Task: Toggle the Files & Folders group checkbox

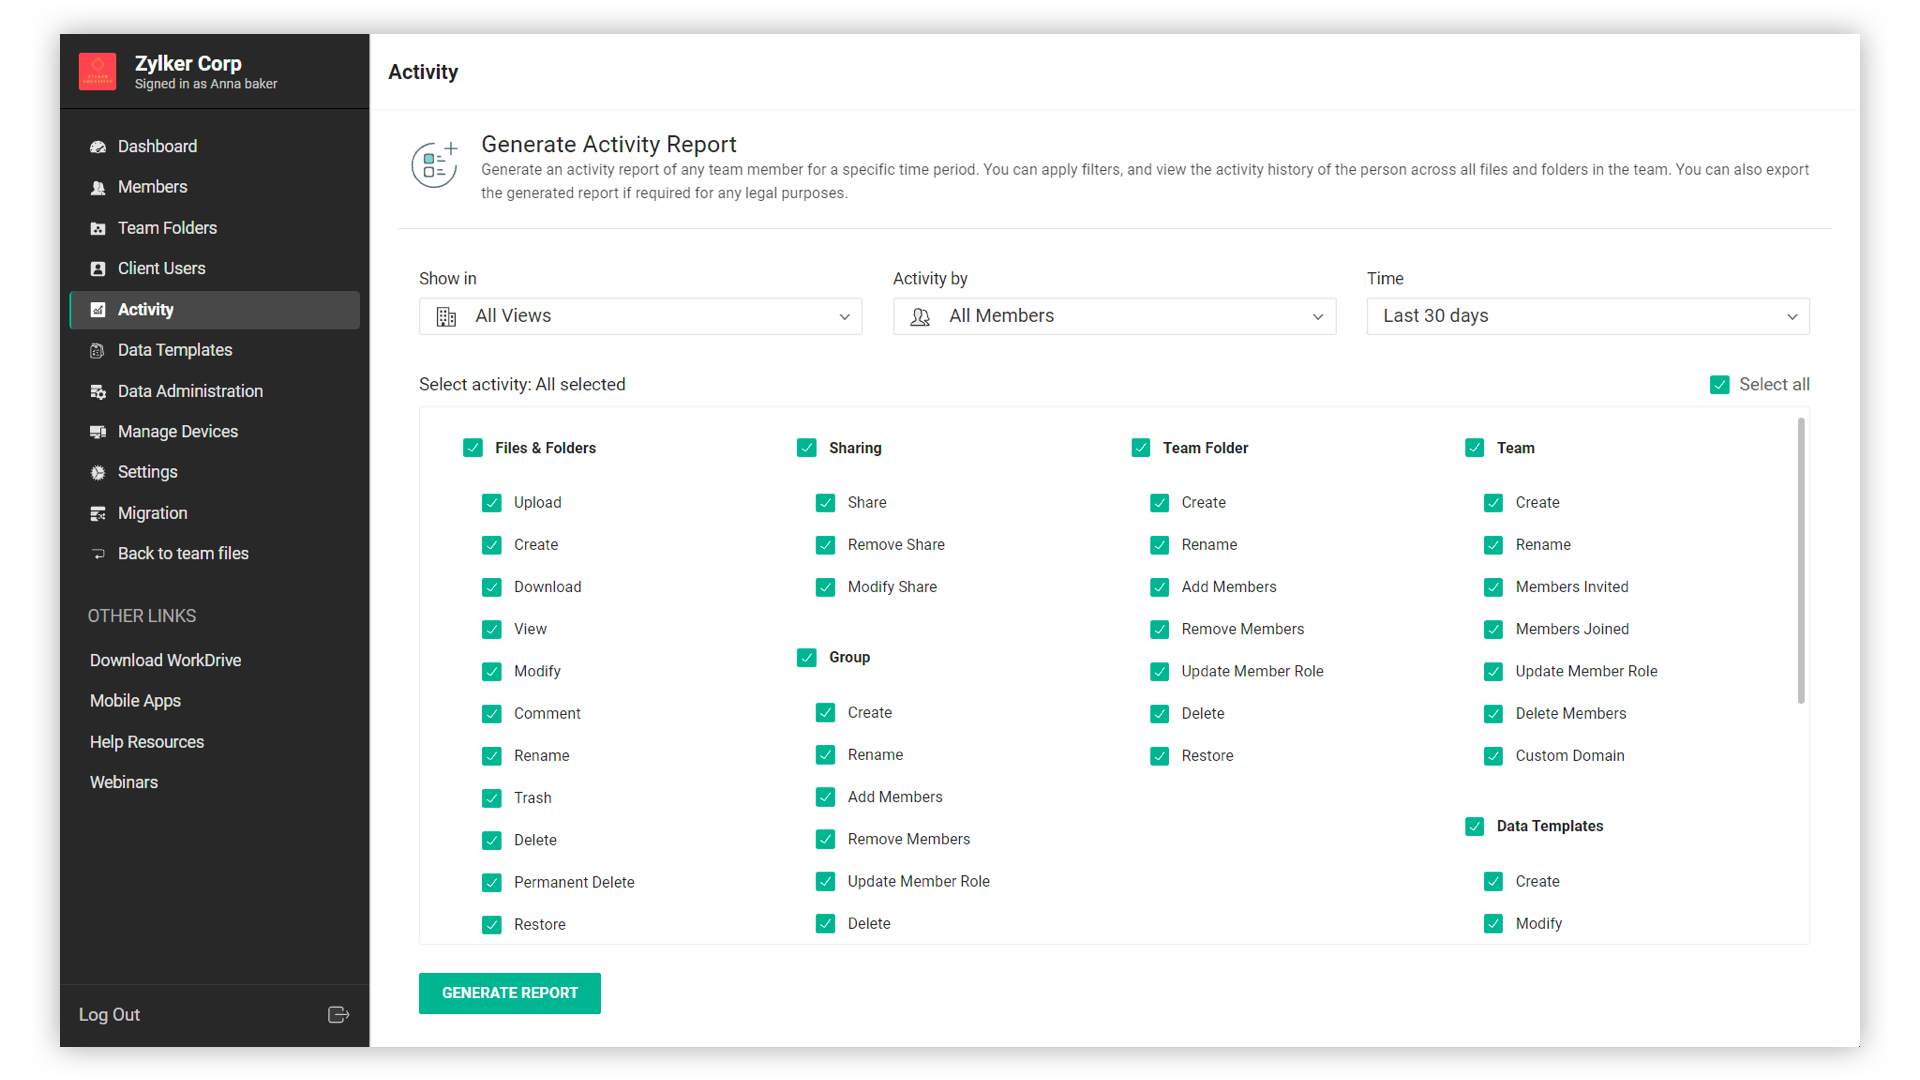Action: coord(473,448)
